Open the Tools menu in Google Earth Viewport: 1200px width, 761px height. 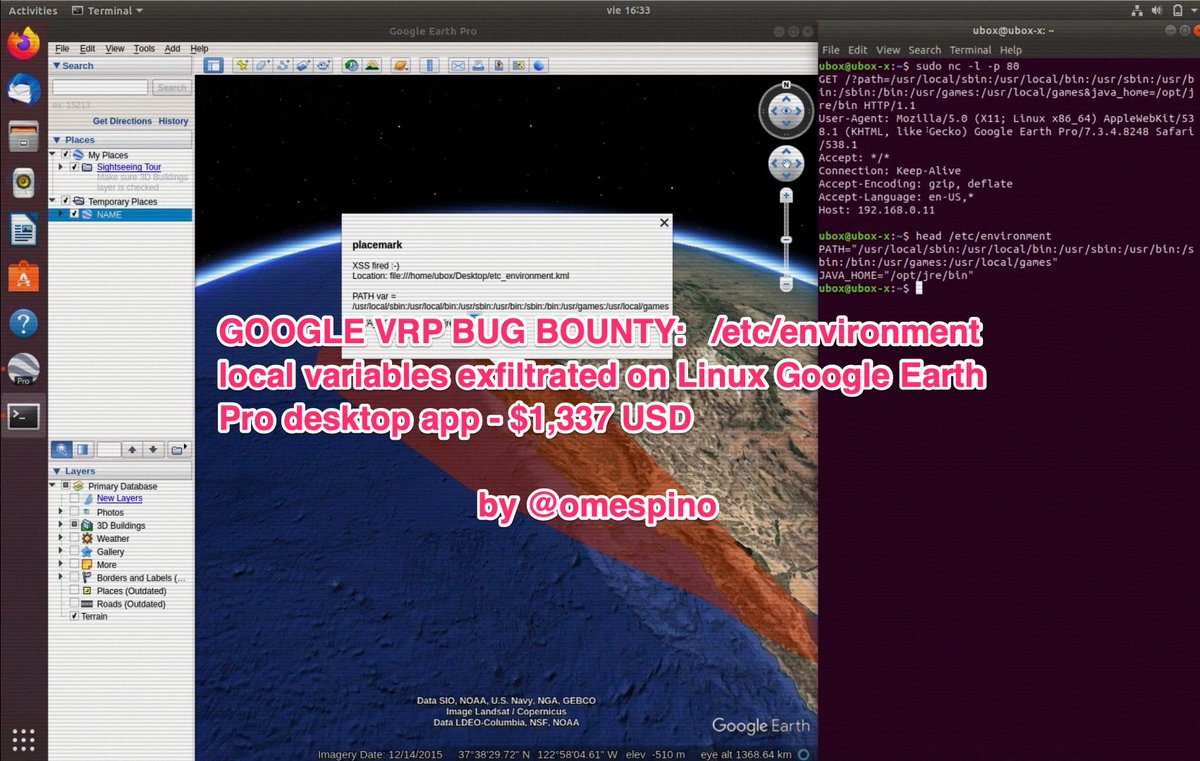[x=144, y=48]
